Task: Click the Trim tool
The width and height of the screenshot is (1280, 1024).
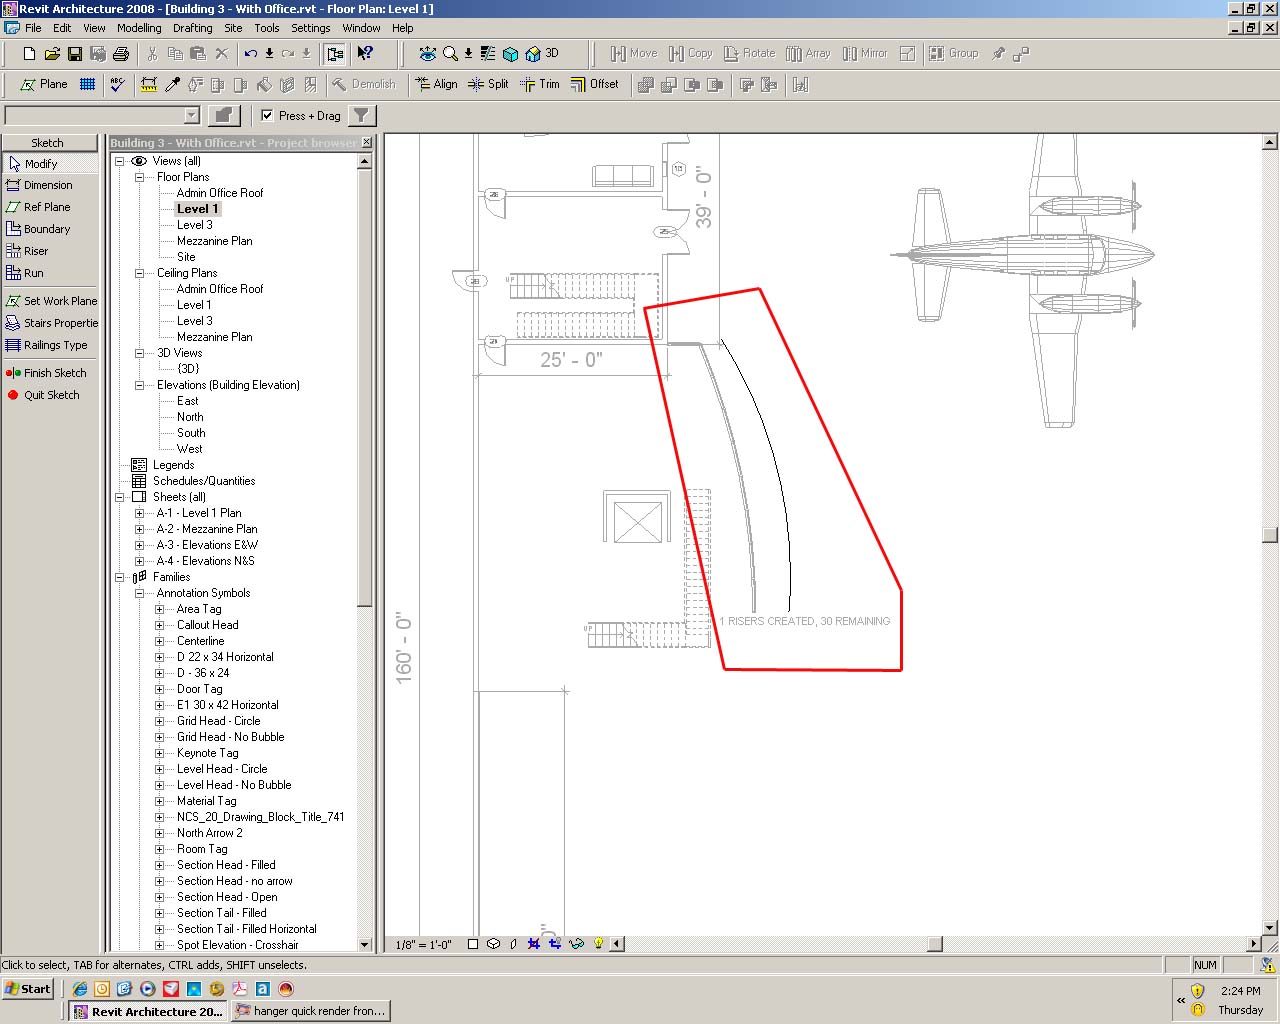Action: click(x=540, y=85)
